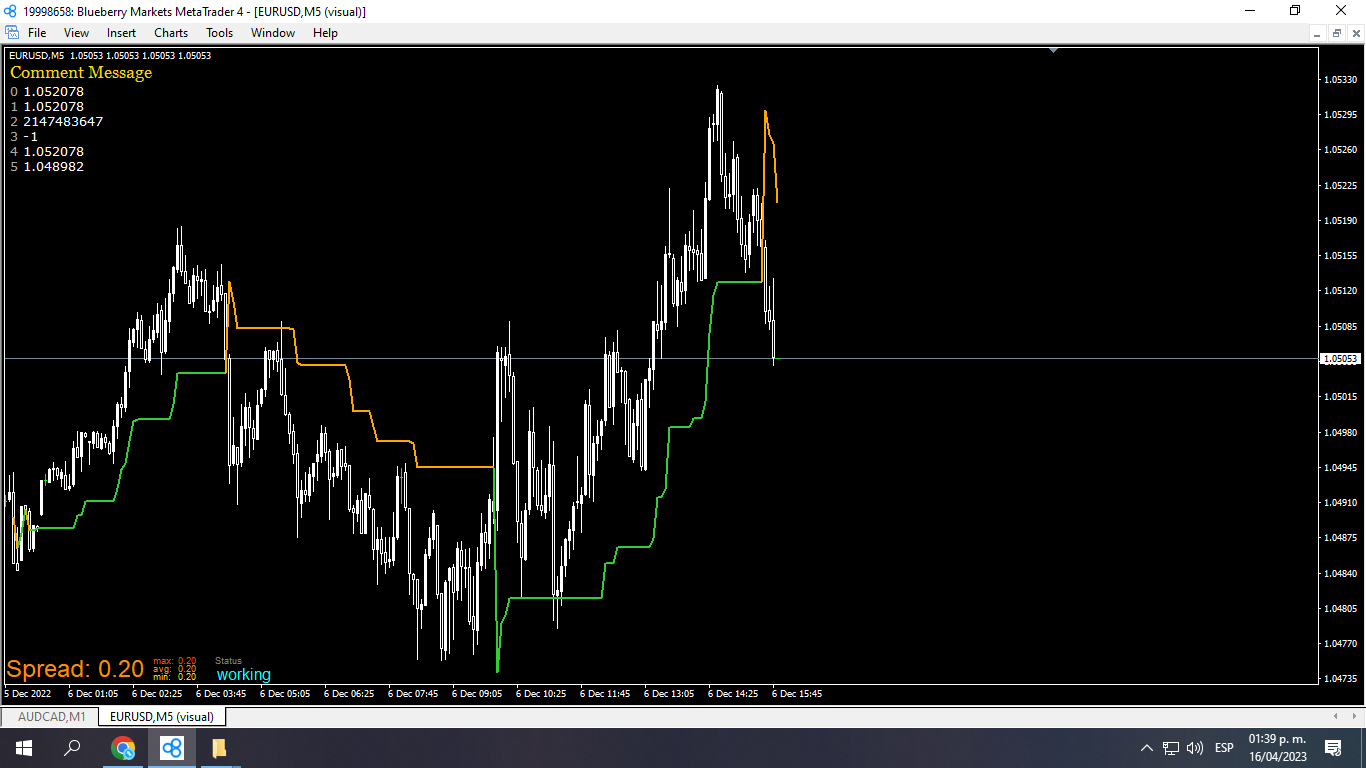Select the EURUSD,M5 (visual) chart tab
This screenshot has width=1366, height=768.
(162, 716)
